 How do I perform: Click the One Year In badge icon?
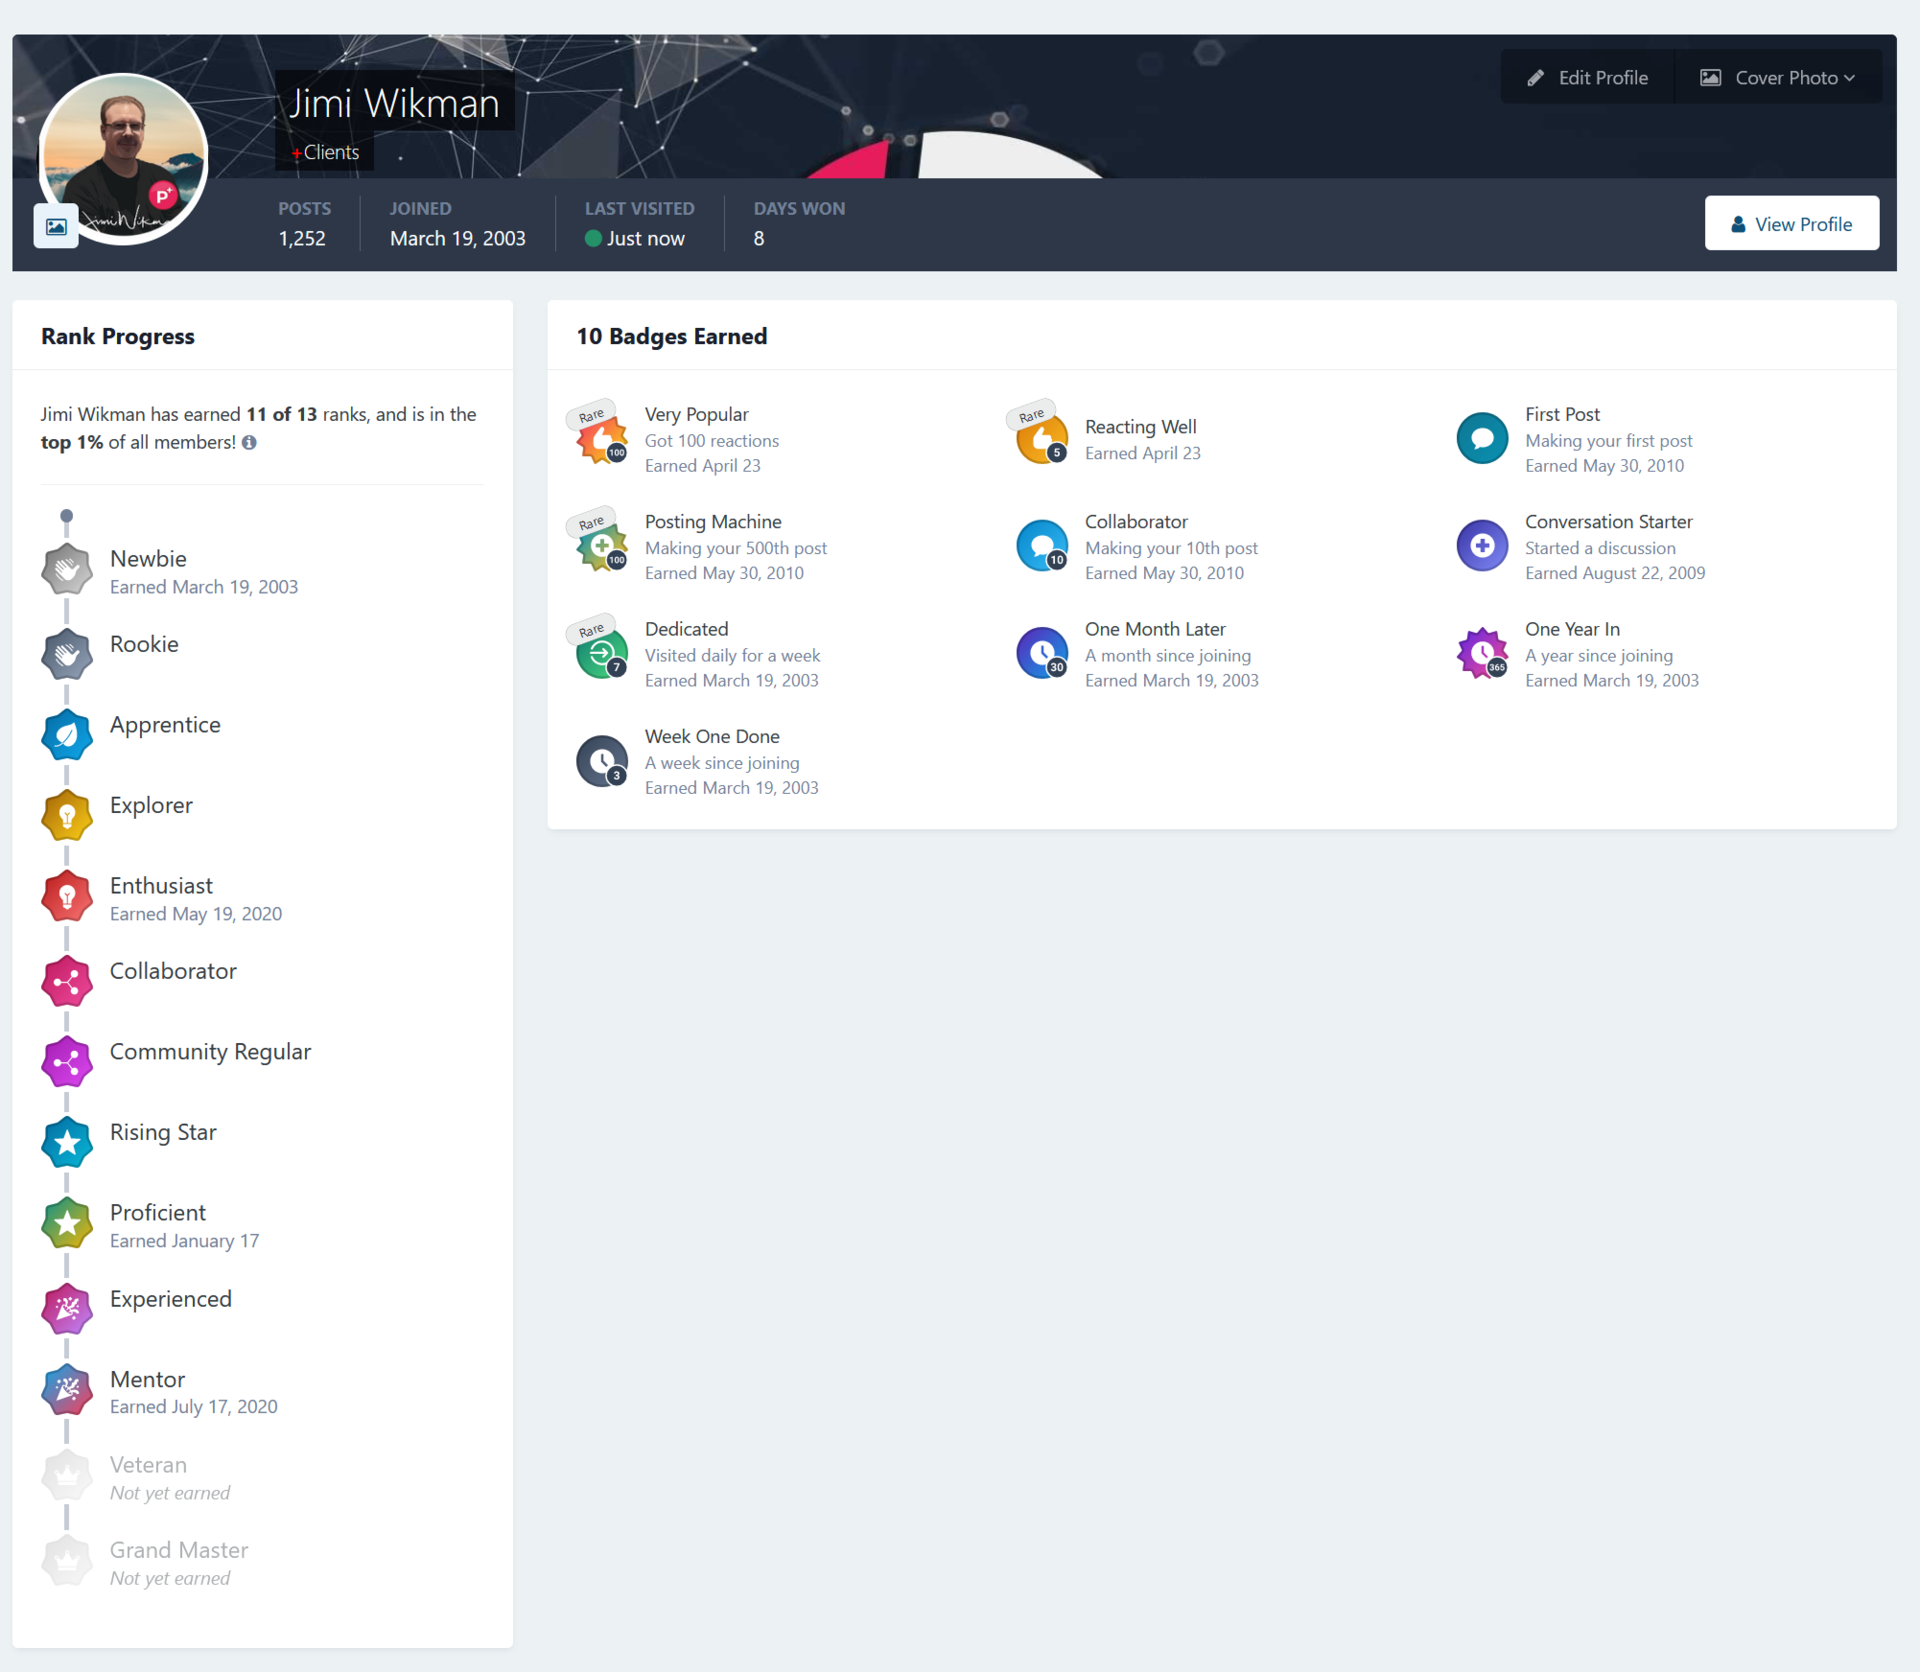[1481, 654]
